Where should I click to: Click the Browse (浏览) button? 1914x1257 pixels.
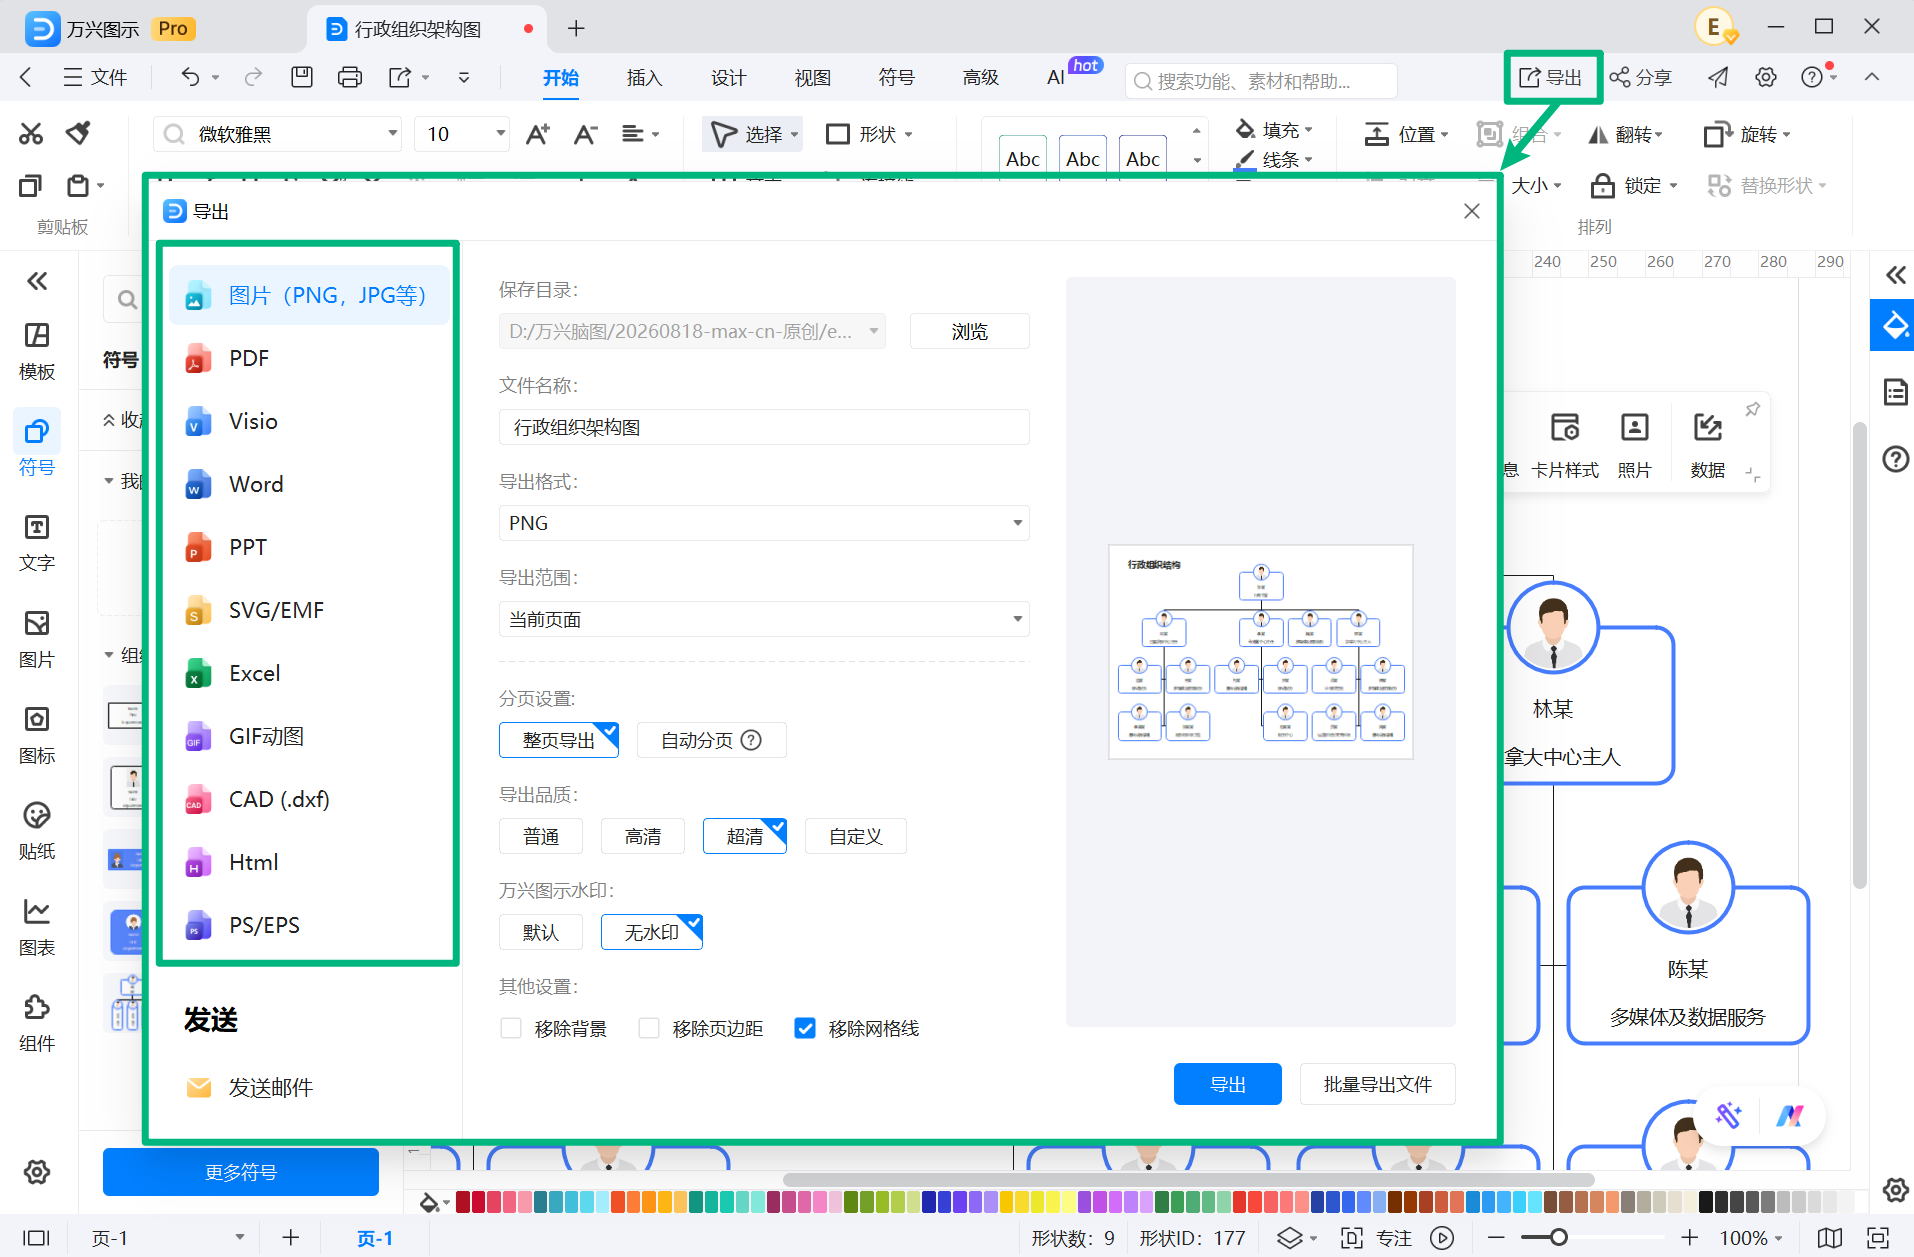[969, 331]
